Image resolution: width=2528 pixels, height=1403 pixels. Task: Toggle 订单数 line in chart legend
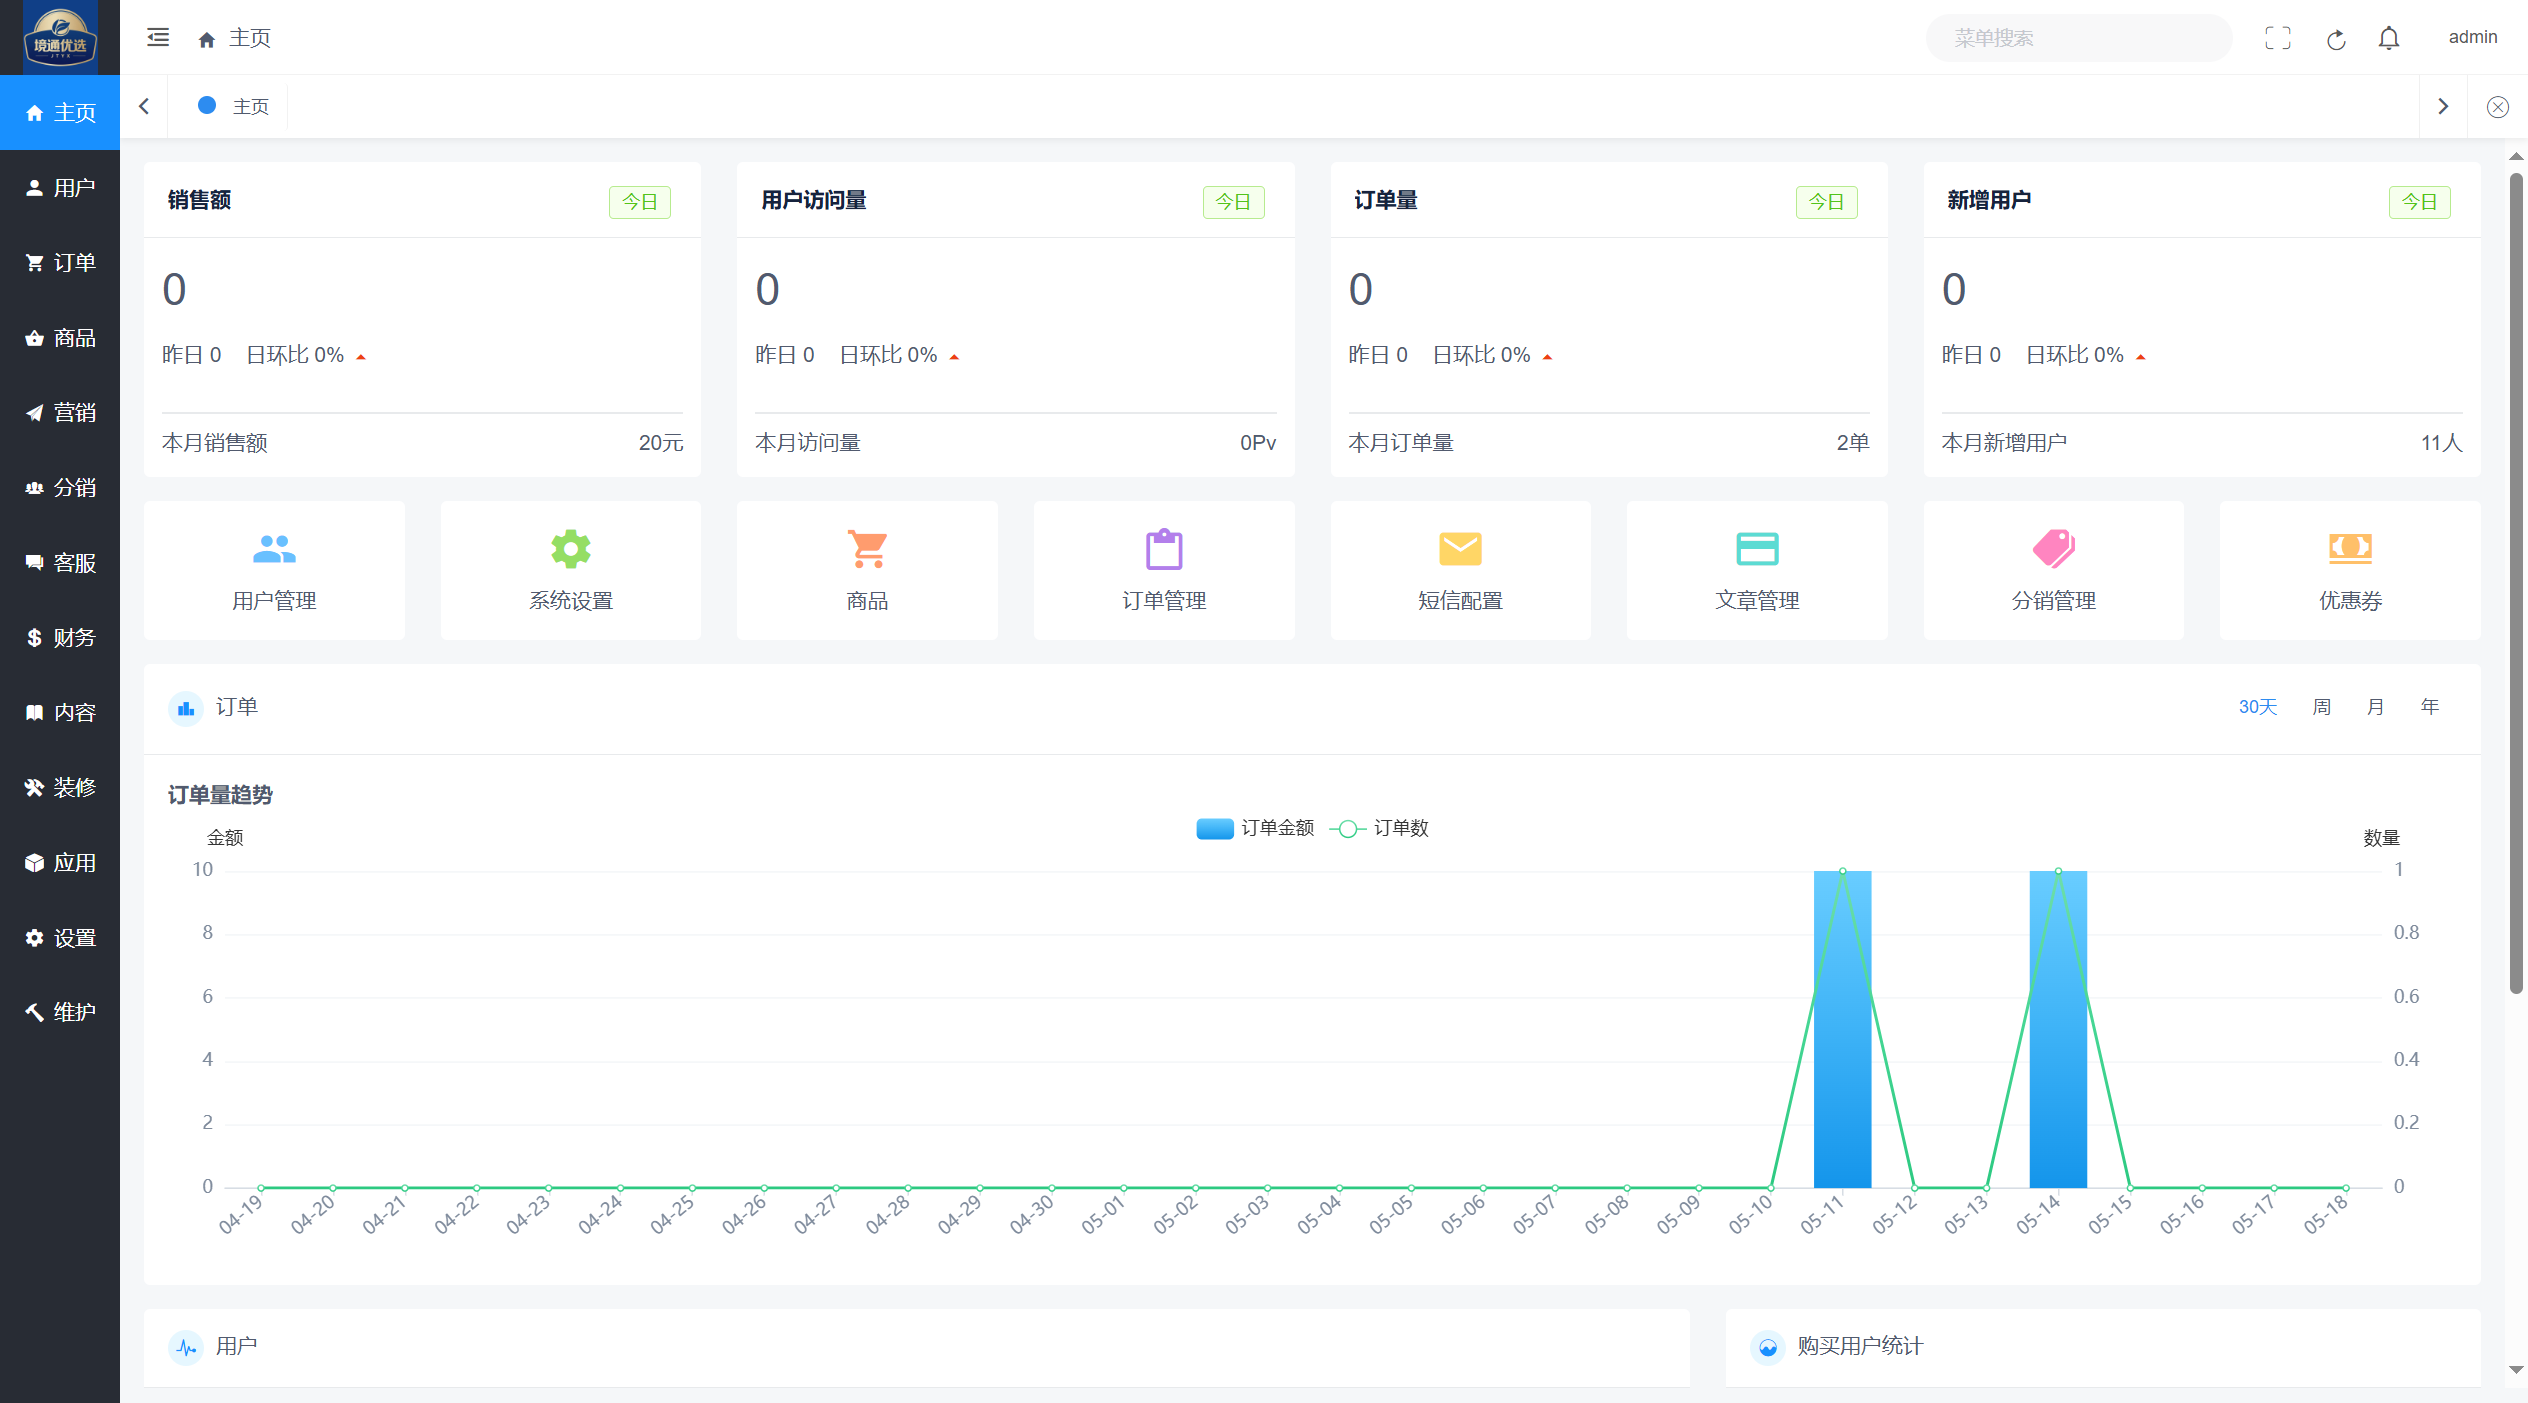1380,828
